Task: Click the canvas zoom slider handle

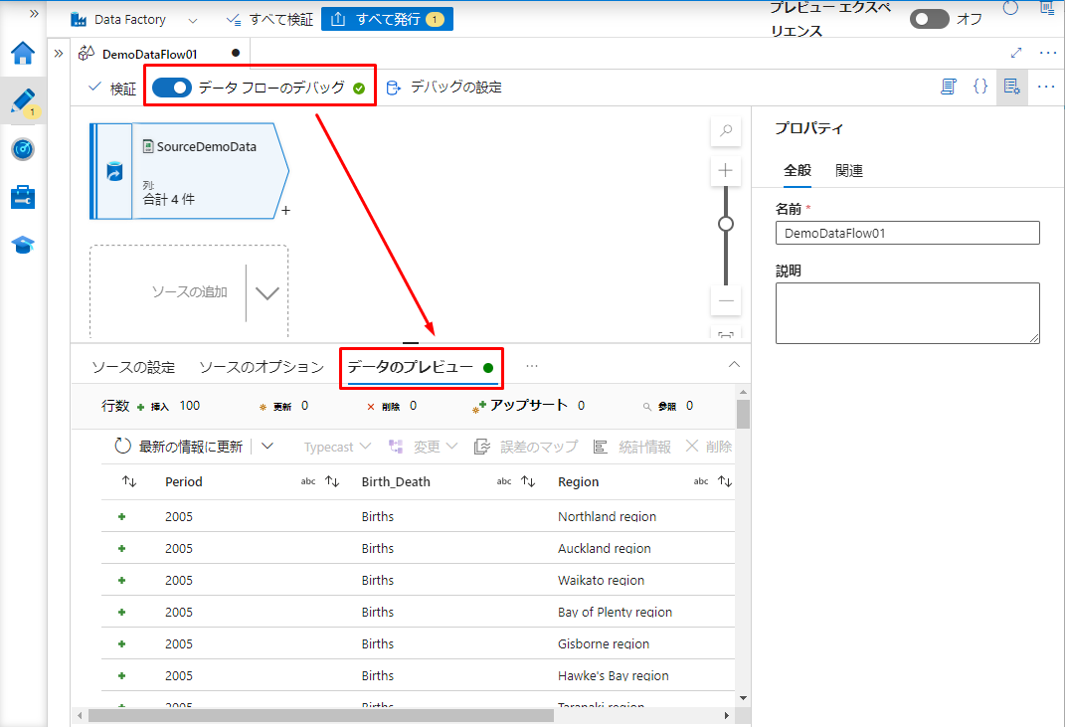Action: (726, 224)
